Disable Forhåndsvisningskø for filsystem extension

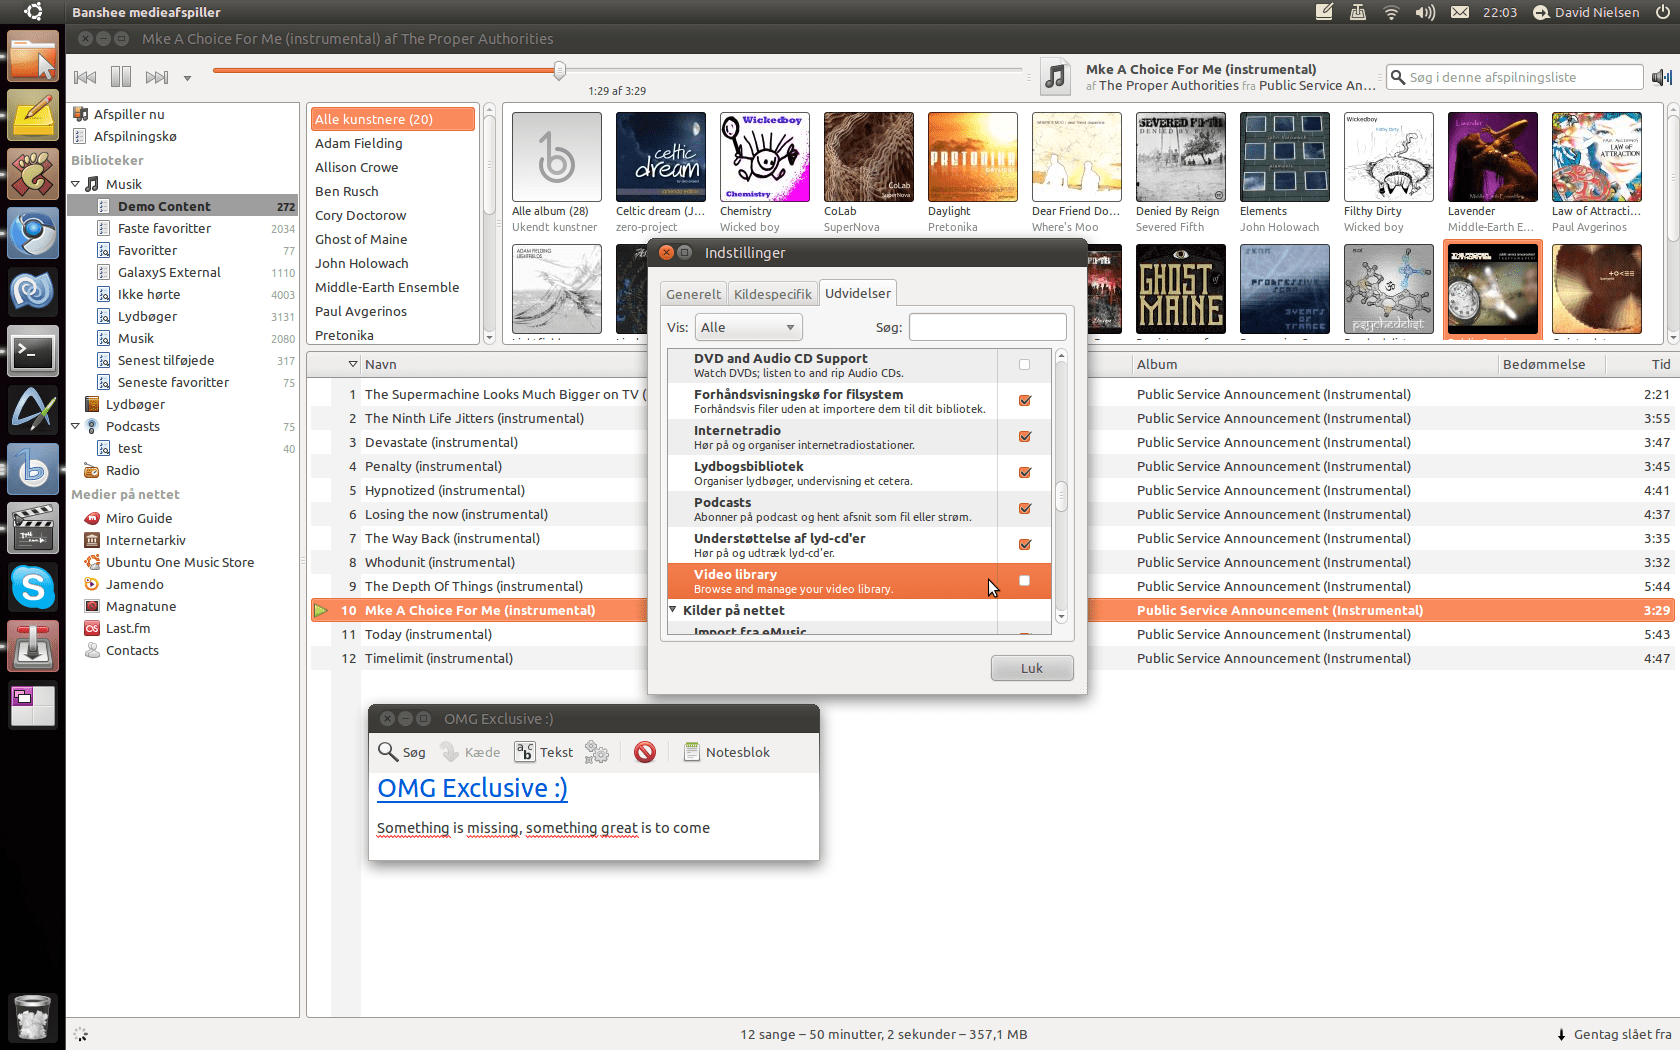pos(1024,401)
